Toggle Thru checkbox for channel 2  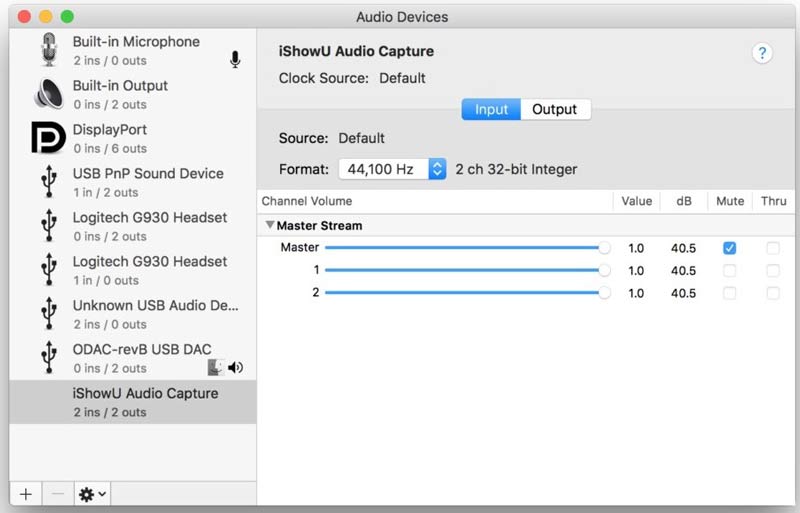tap(773, 293)
